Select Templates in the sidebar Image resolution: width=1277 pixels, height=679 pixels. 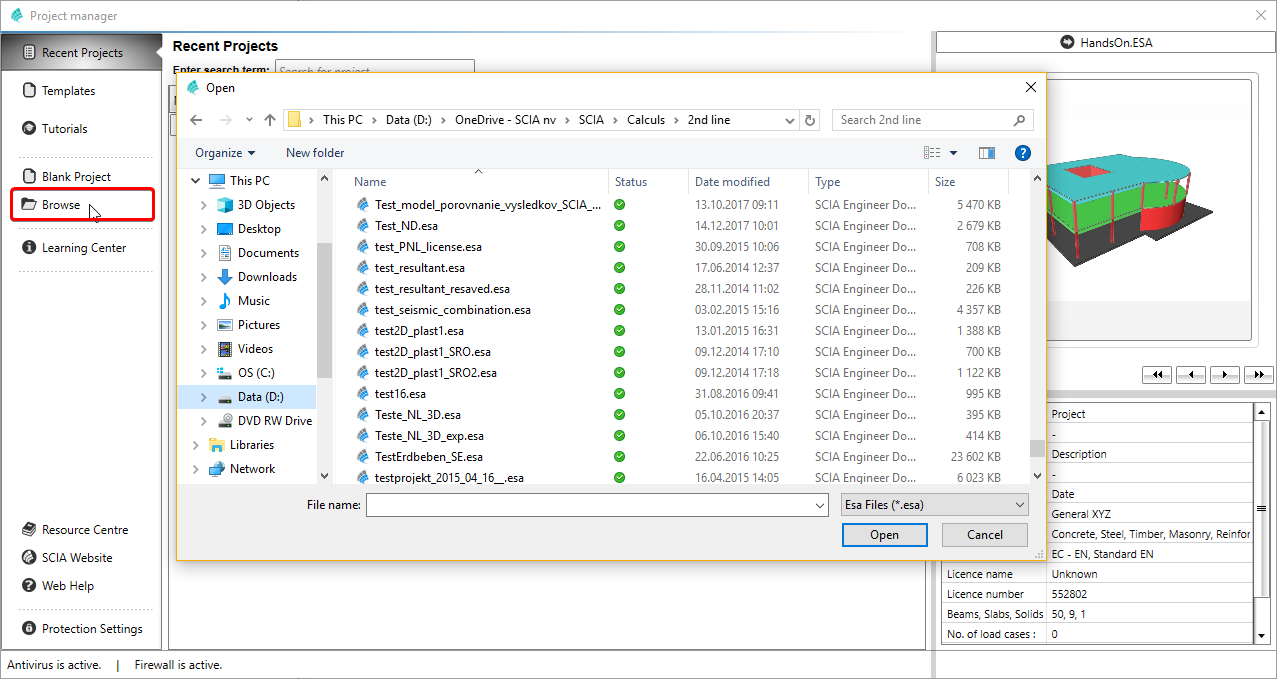(x=68, y=91)
